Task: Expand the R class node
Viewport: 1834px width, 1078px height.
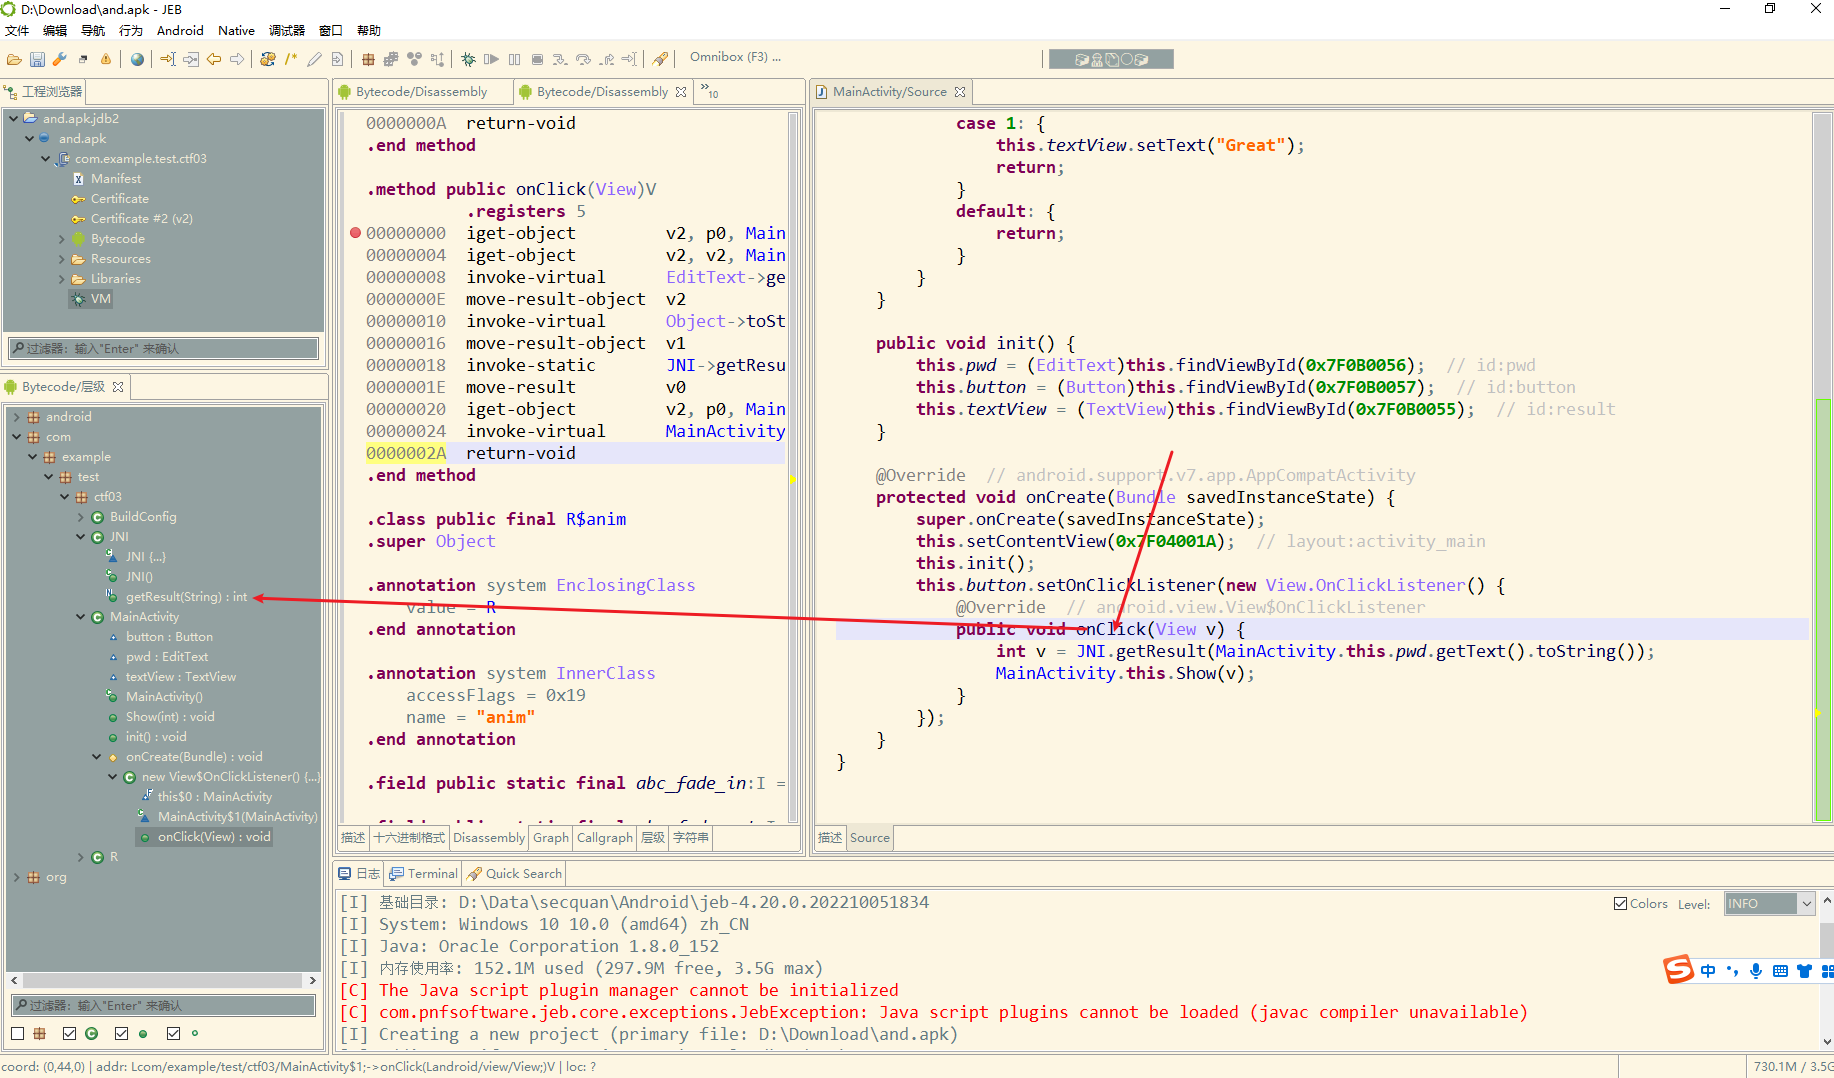Action: [81, 857]
